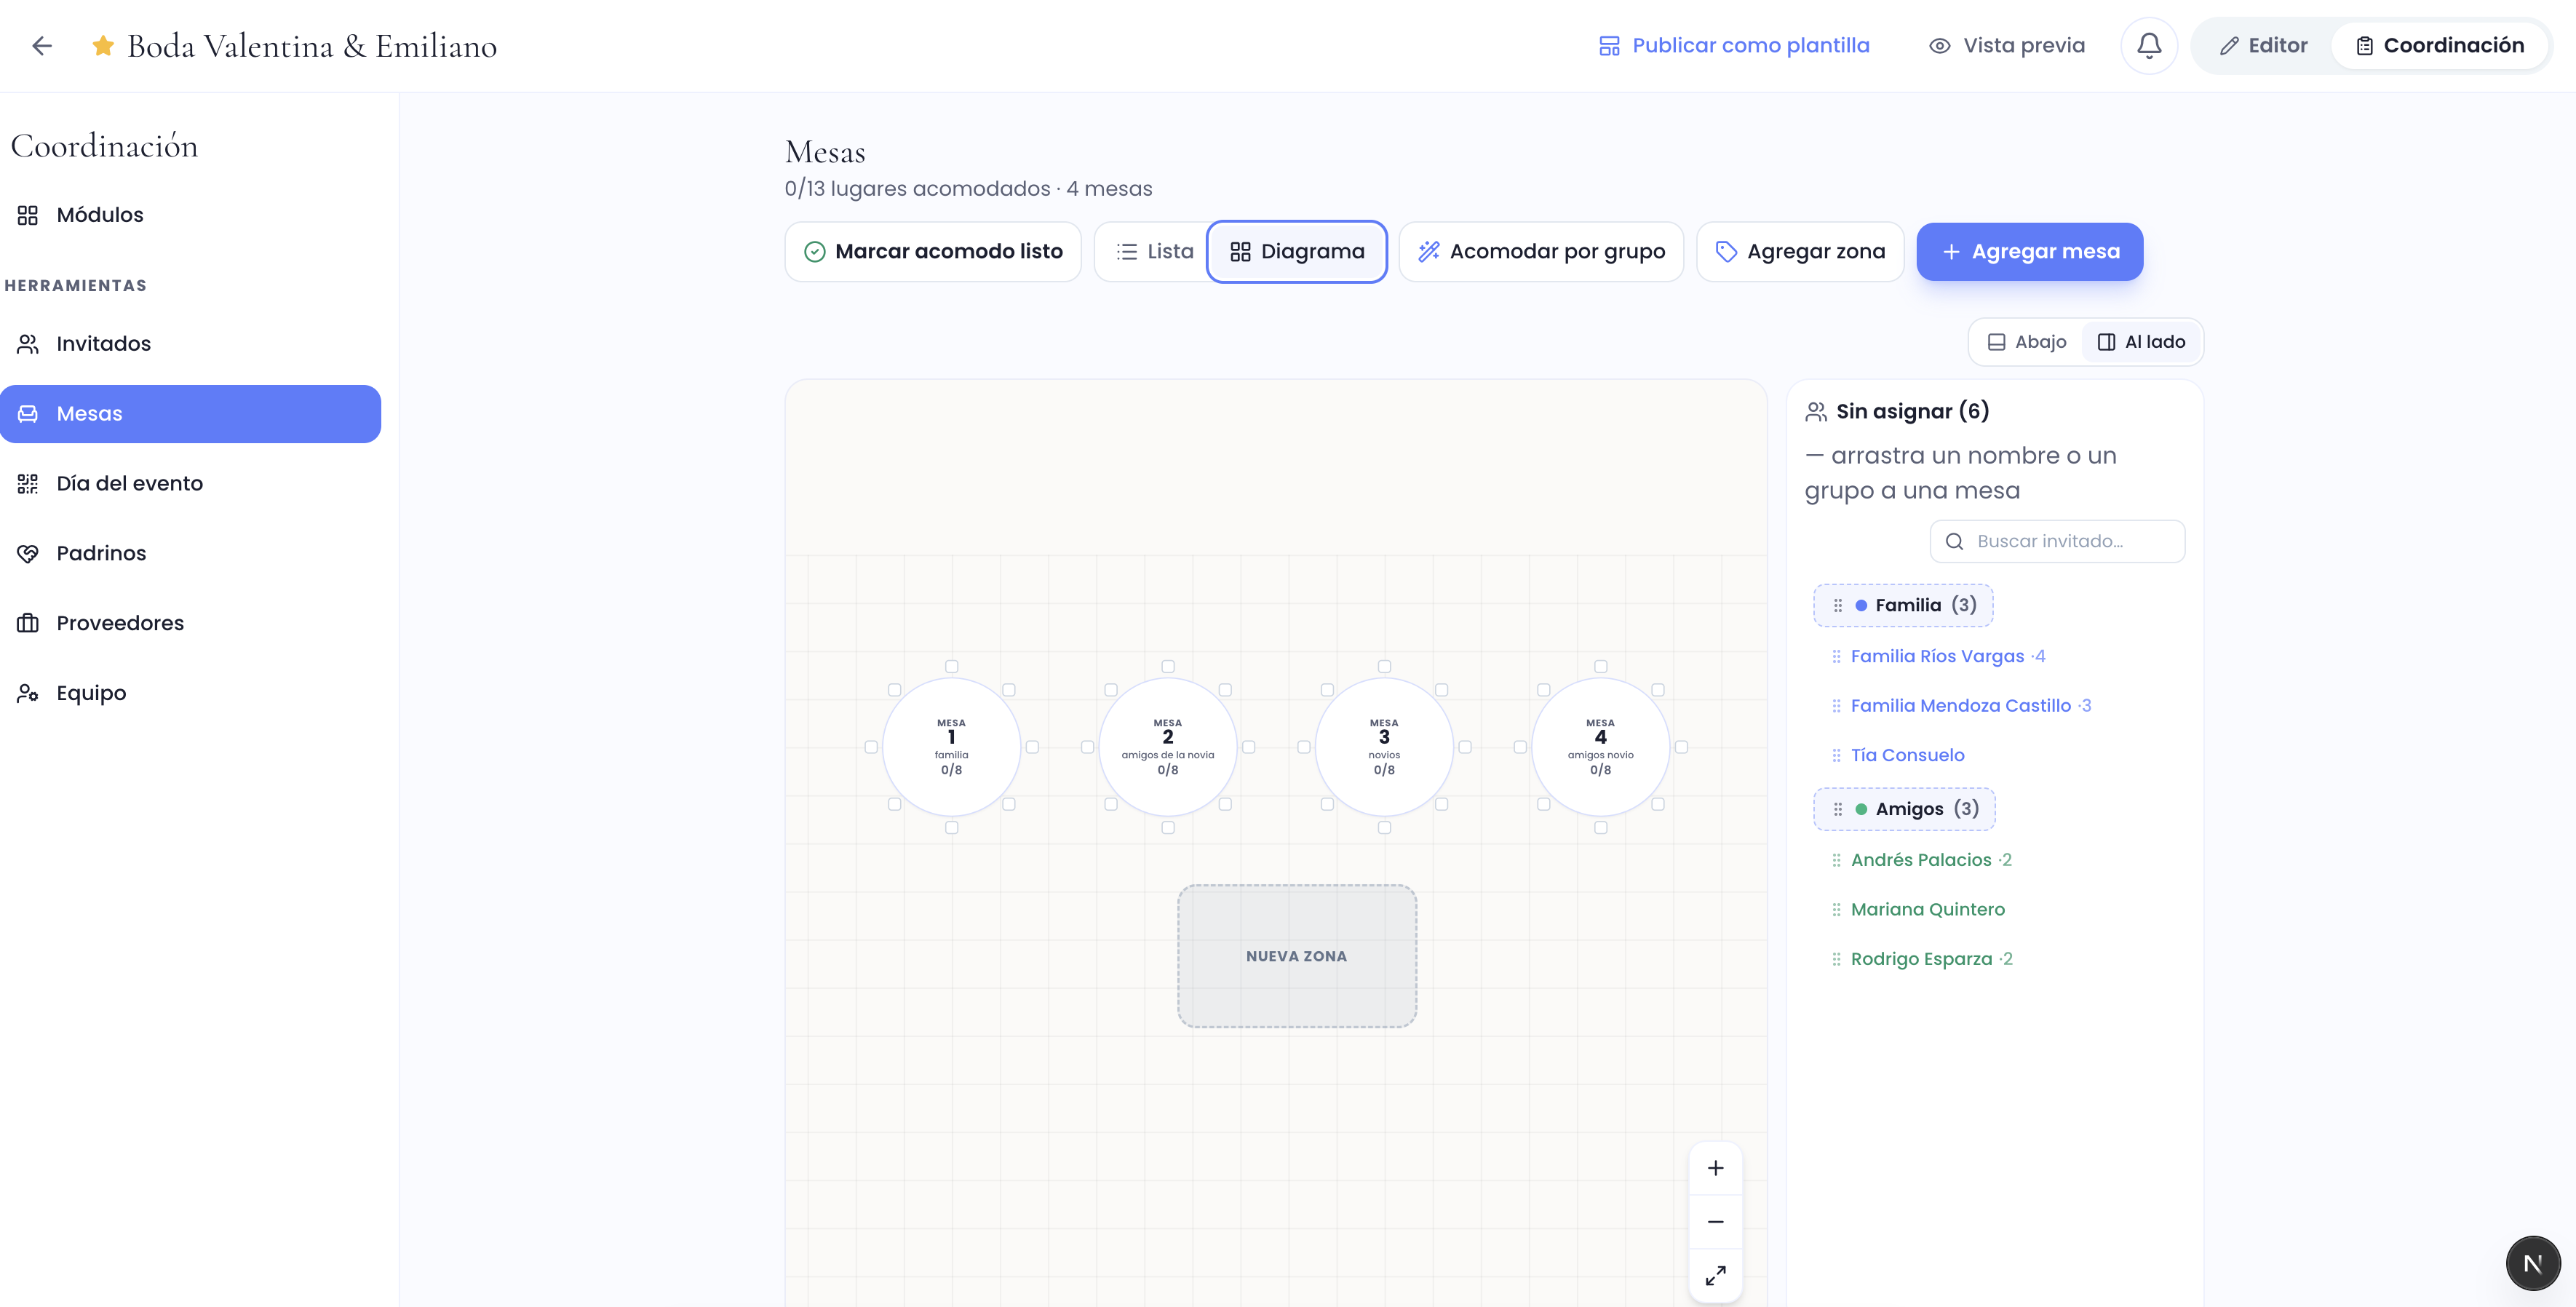The width and height of the screenshot is (2576, 1307).
Task: Focus the Buscar invitado search field
Action: [2057, 541]
